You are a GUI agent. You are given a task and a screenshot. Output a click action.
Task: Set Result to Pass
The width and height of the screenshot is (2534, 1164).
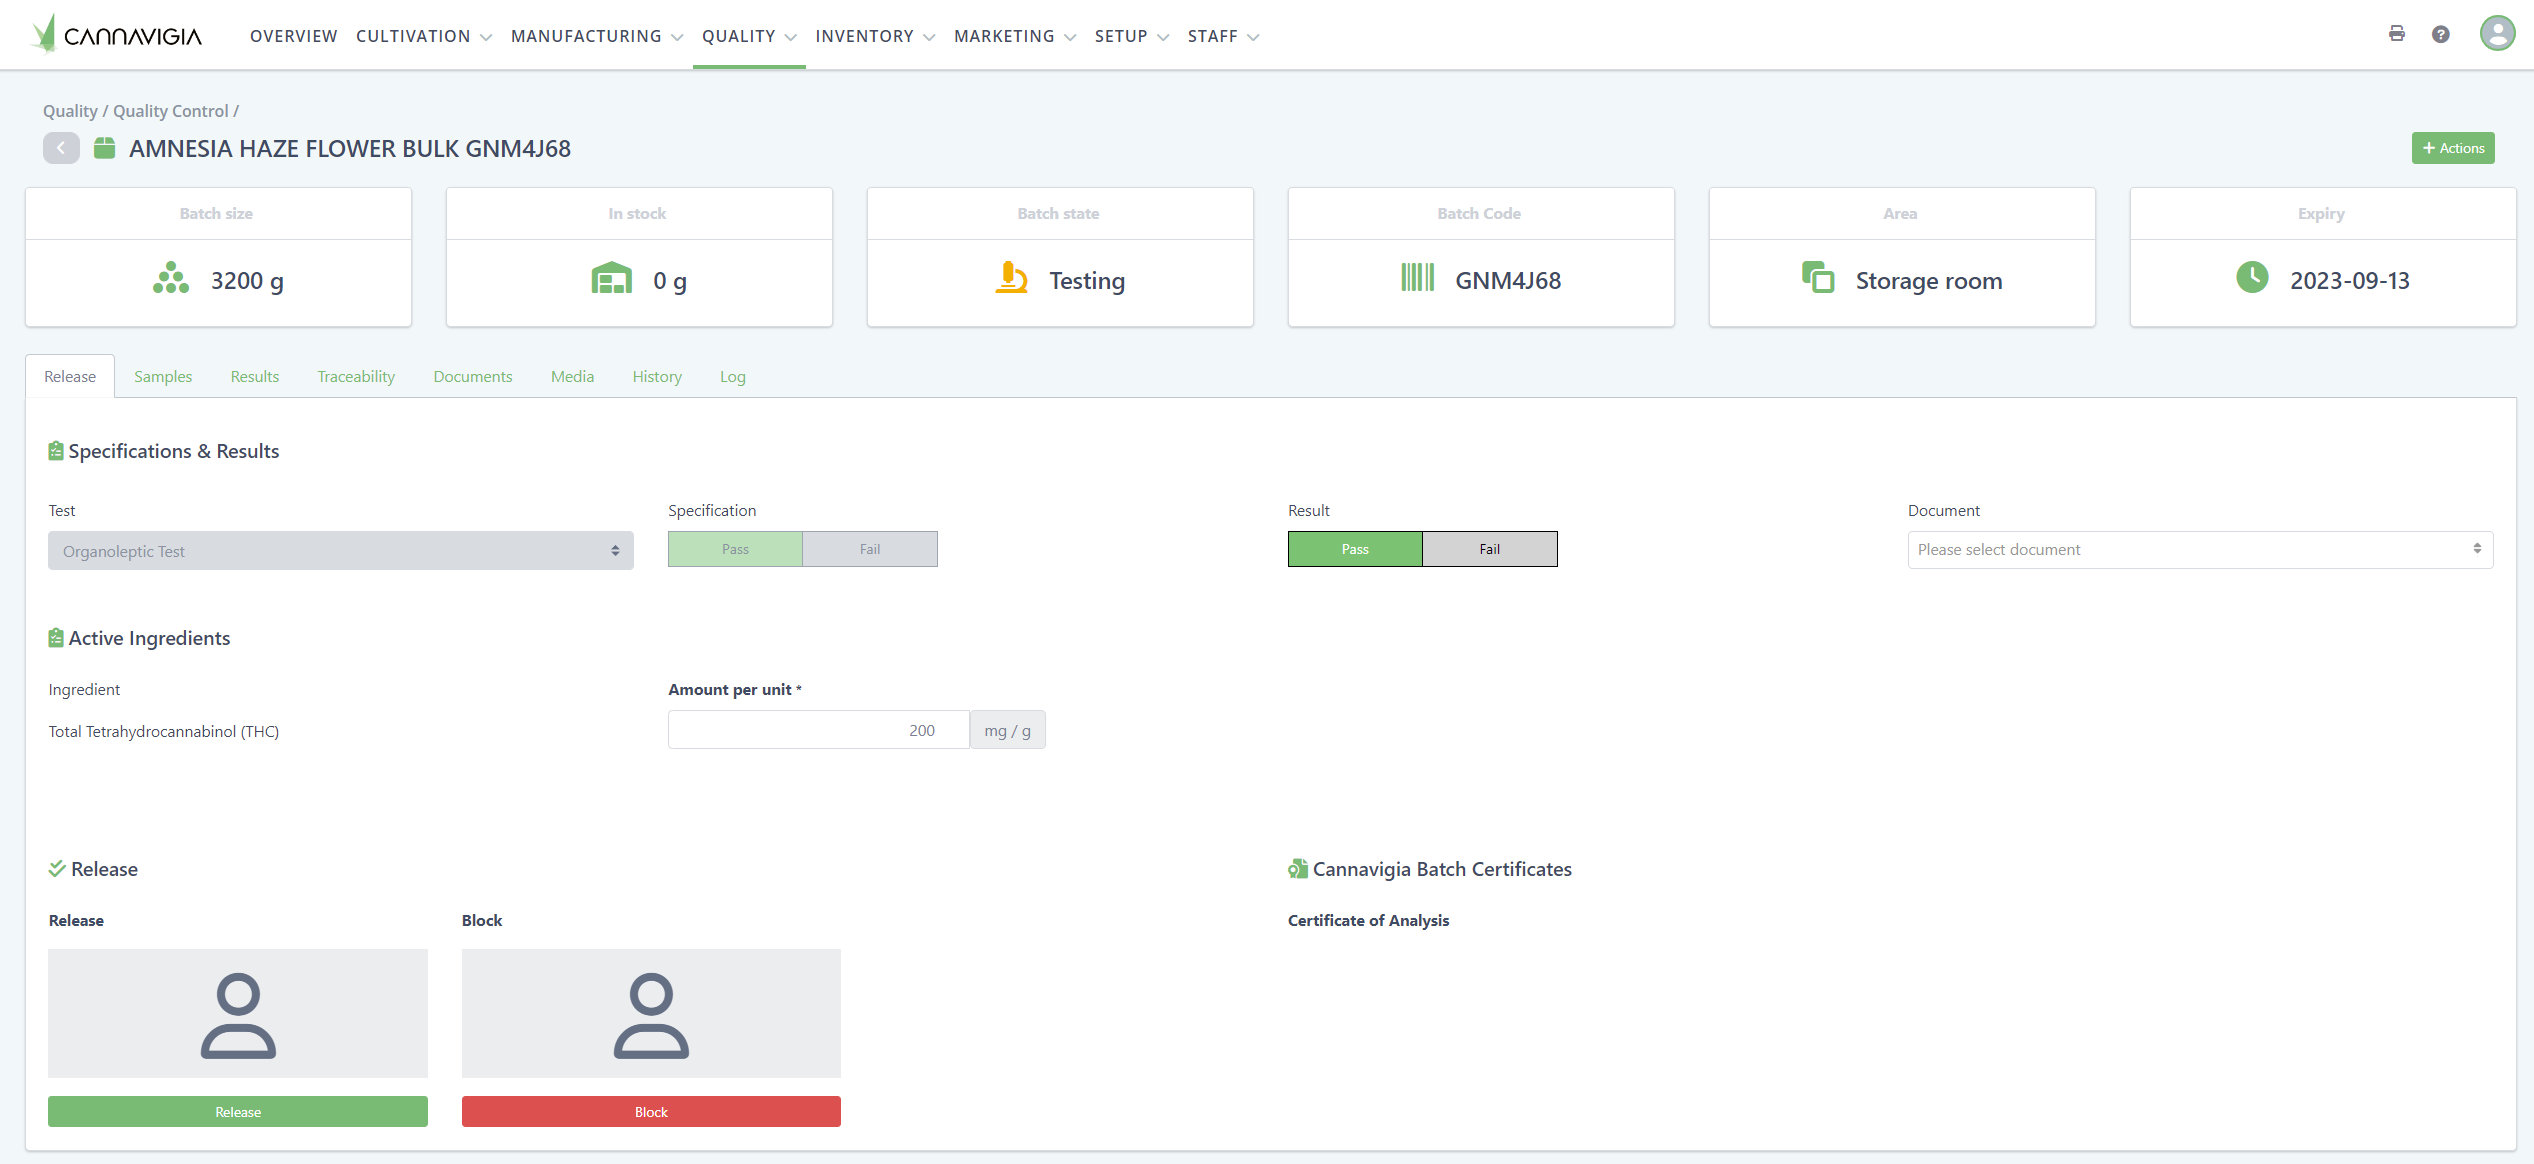point(1354,549)
